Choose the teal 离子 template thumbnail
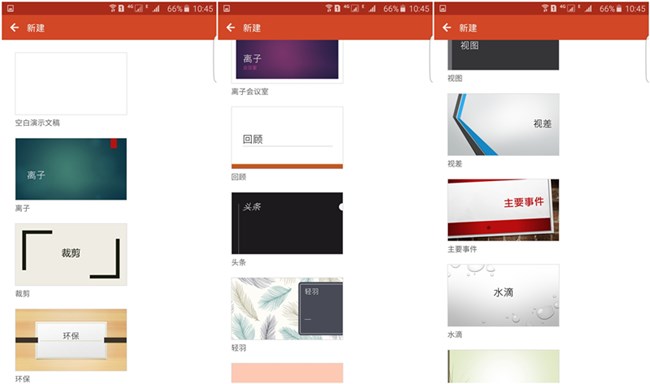 (x=71, y=169)
